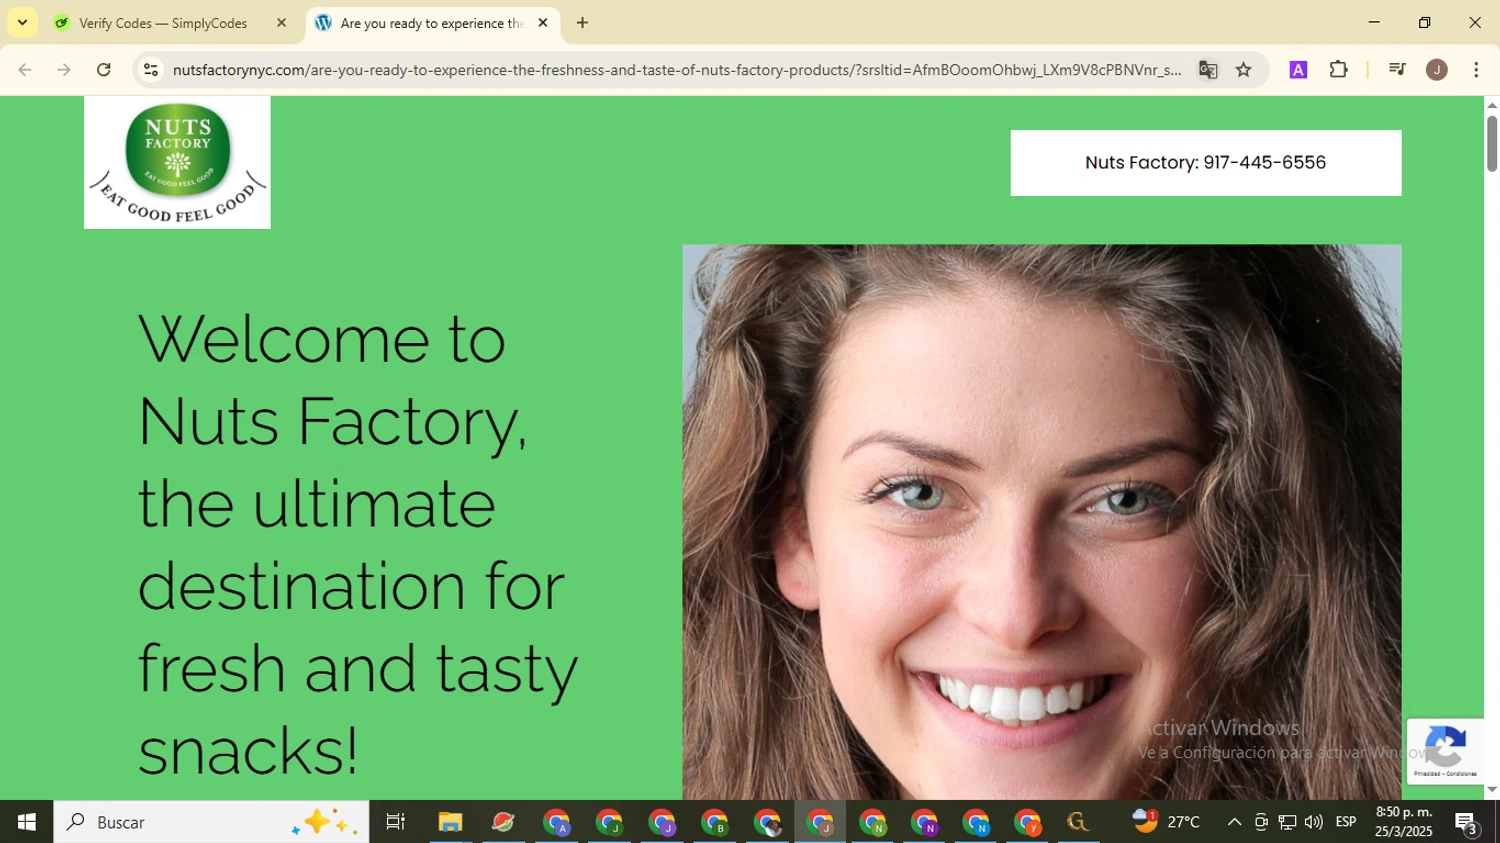The width and height of the screenshot is (1500, 843).
Task: Open the volume speaker tray icon
Action: pyautogui.click(x=1313, y=822)
